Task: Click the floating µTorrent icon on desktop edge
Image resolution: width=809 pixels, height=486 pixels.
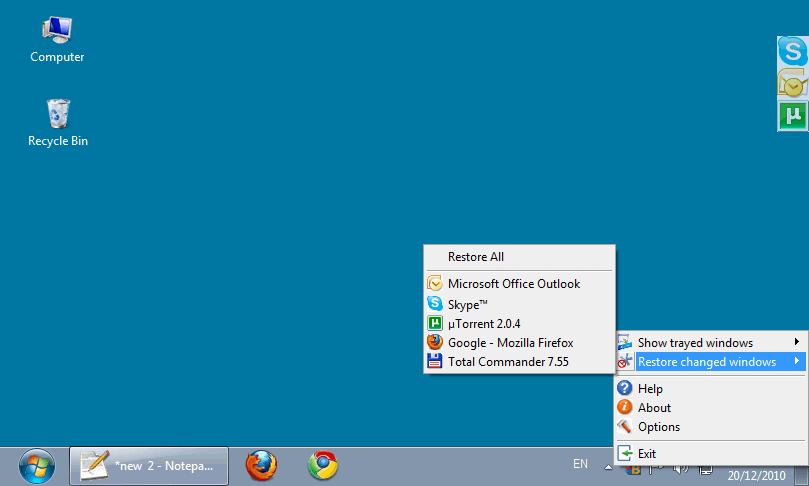Action: coord(792,116)
